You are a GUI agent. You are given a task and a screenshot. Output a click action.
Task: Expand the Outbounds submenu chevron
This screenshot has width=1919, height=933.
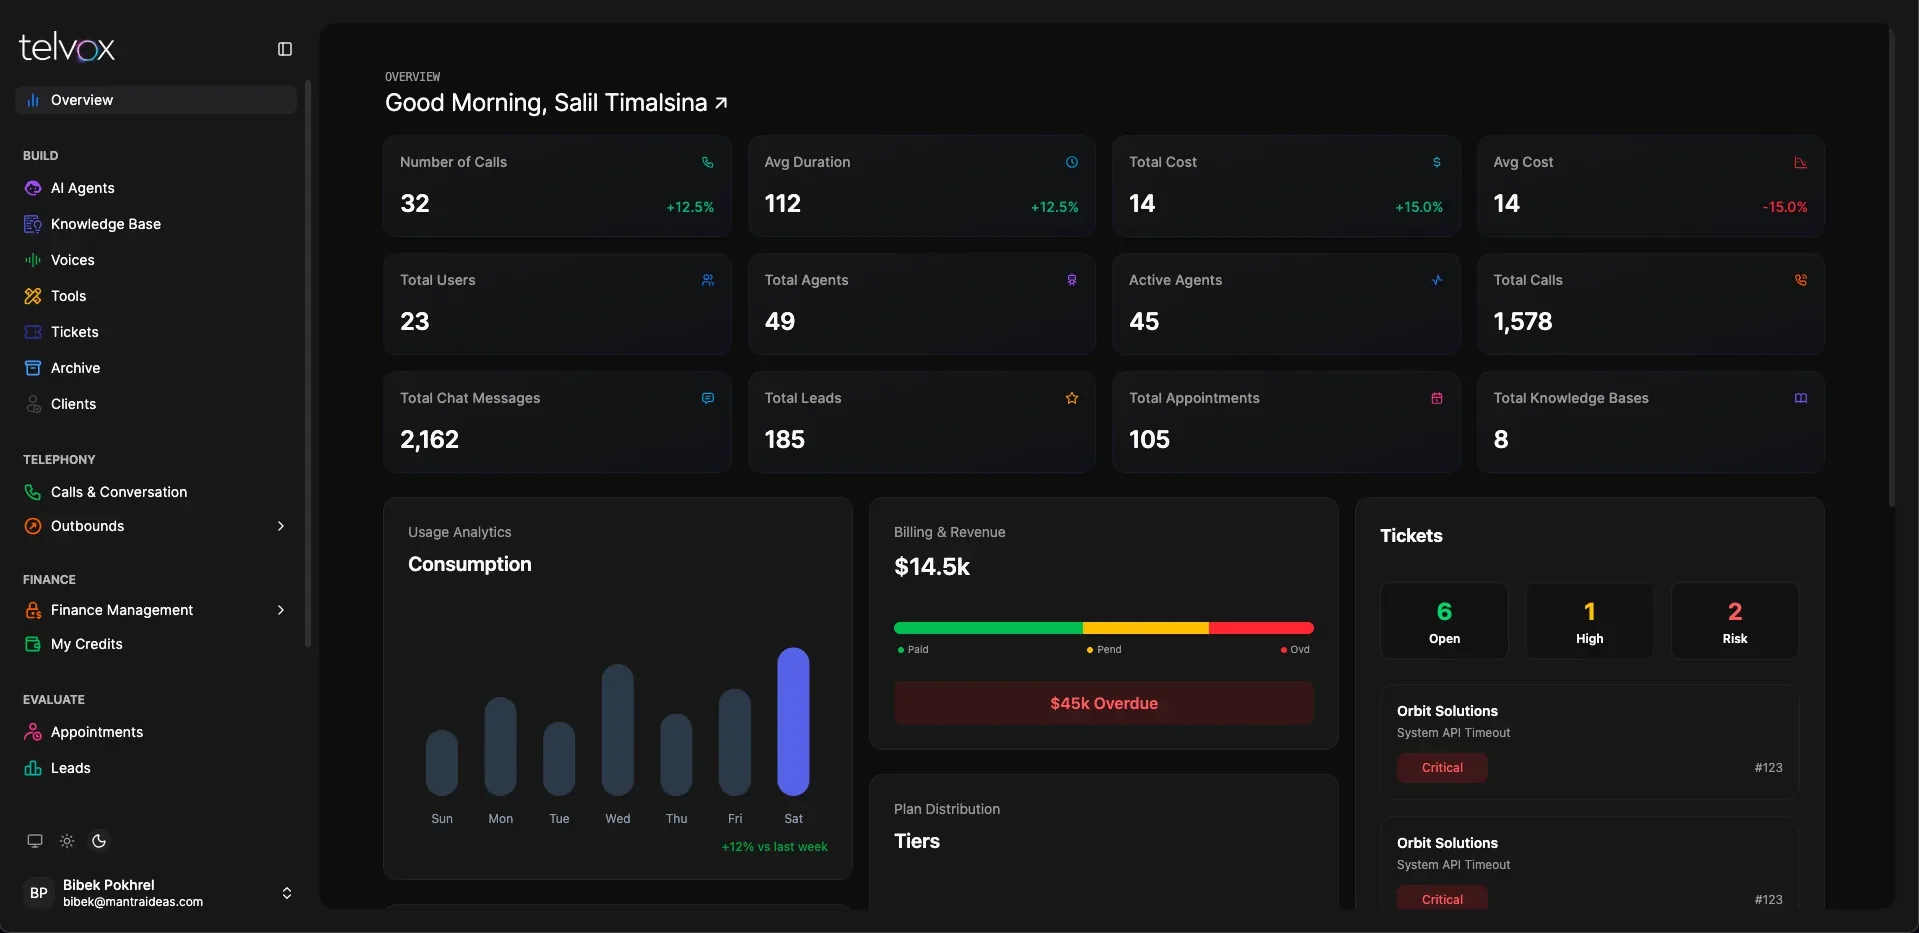pyautogui.click(x=281, y=526)
